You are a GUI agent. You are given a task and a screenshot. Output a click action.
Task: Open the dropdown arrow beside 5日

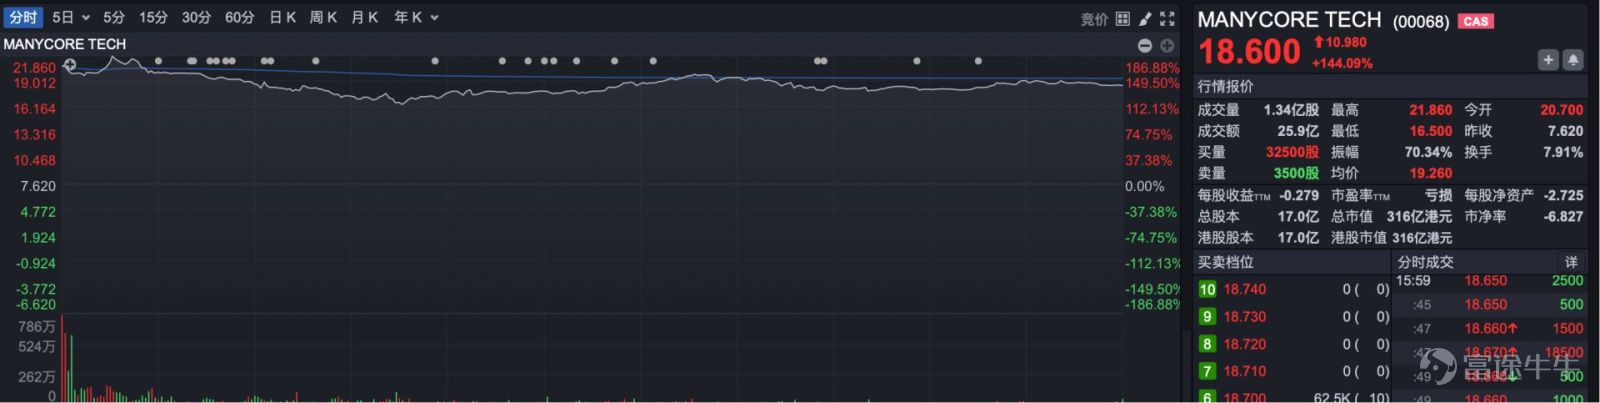(x=86, y=18)
